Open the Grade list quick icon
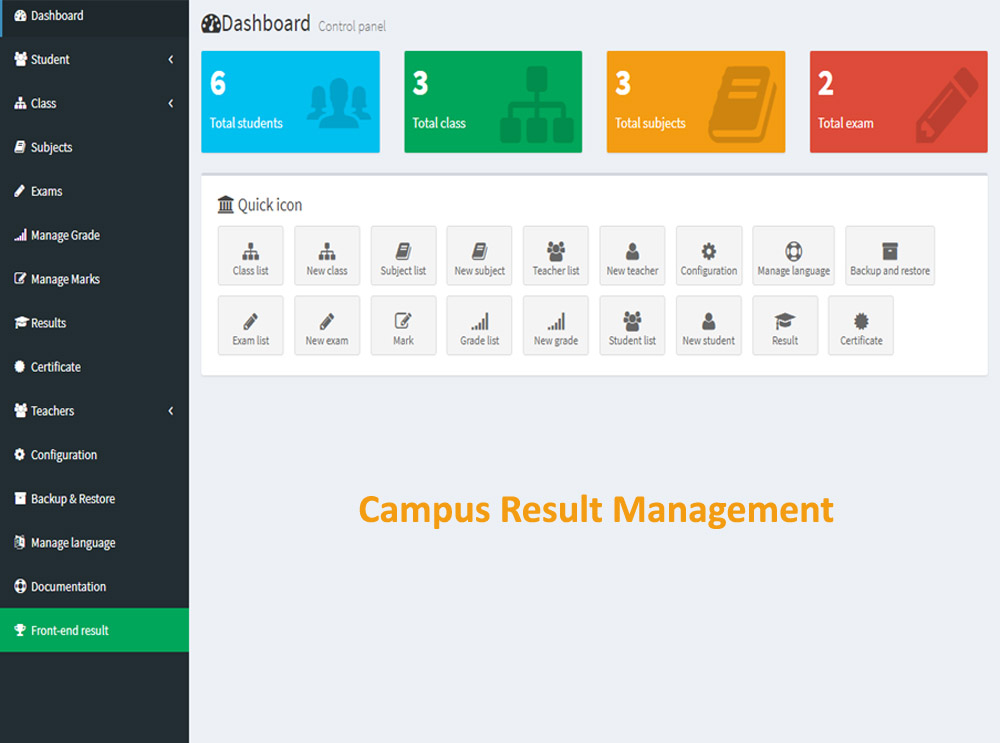The width and height of the screenshot is (1000, 743). 479,325
